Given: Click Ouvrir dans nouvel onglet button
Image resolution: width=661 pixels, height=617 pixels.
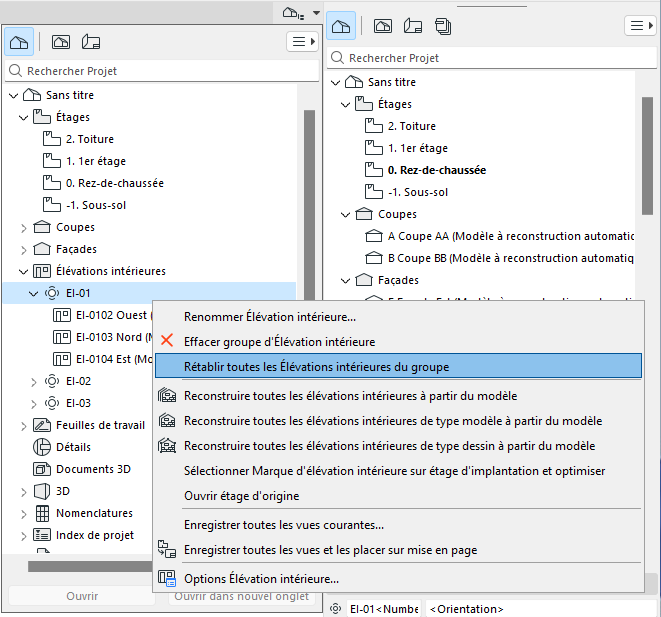Looking at the screenshot, I should 242,596.
